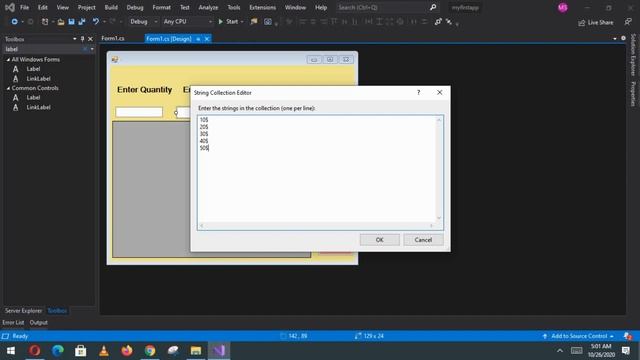Click the Save icon in toolbar
640x360 pixels.
coord(71,22)
